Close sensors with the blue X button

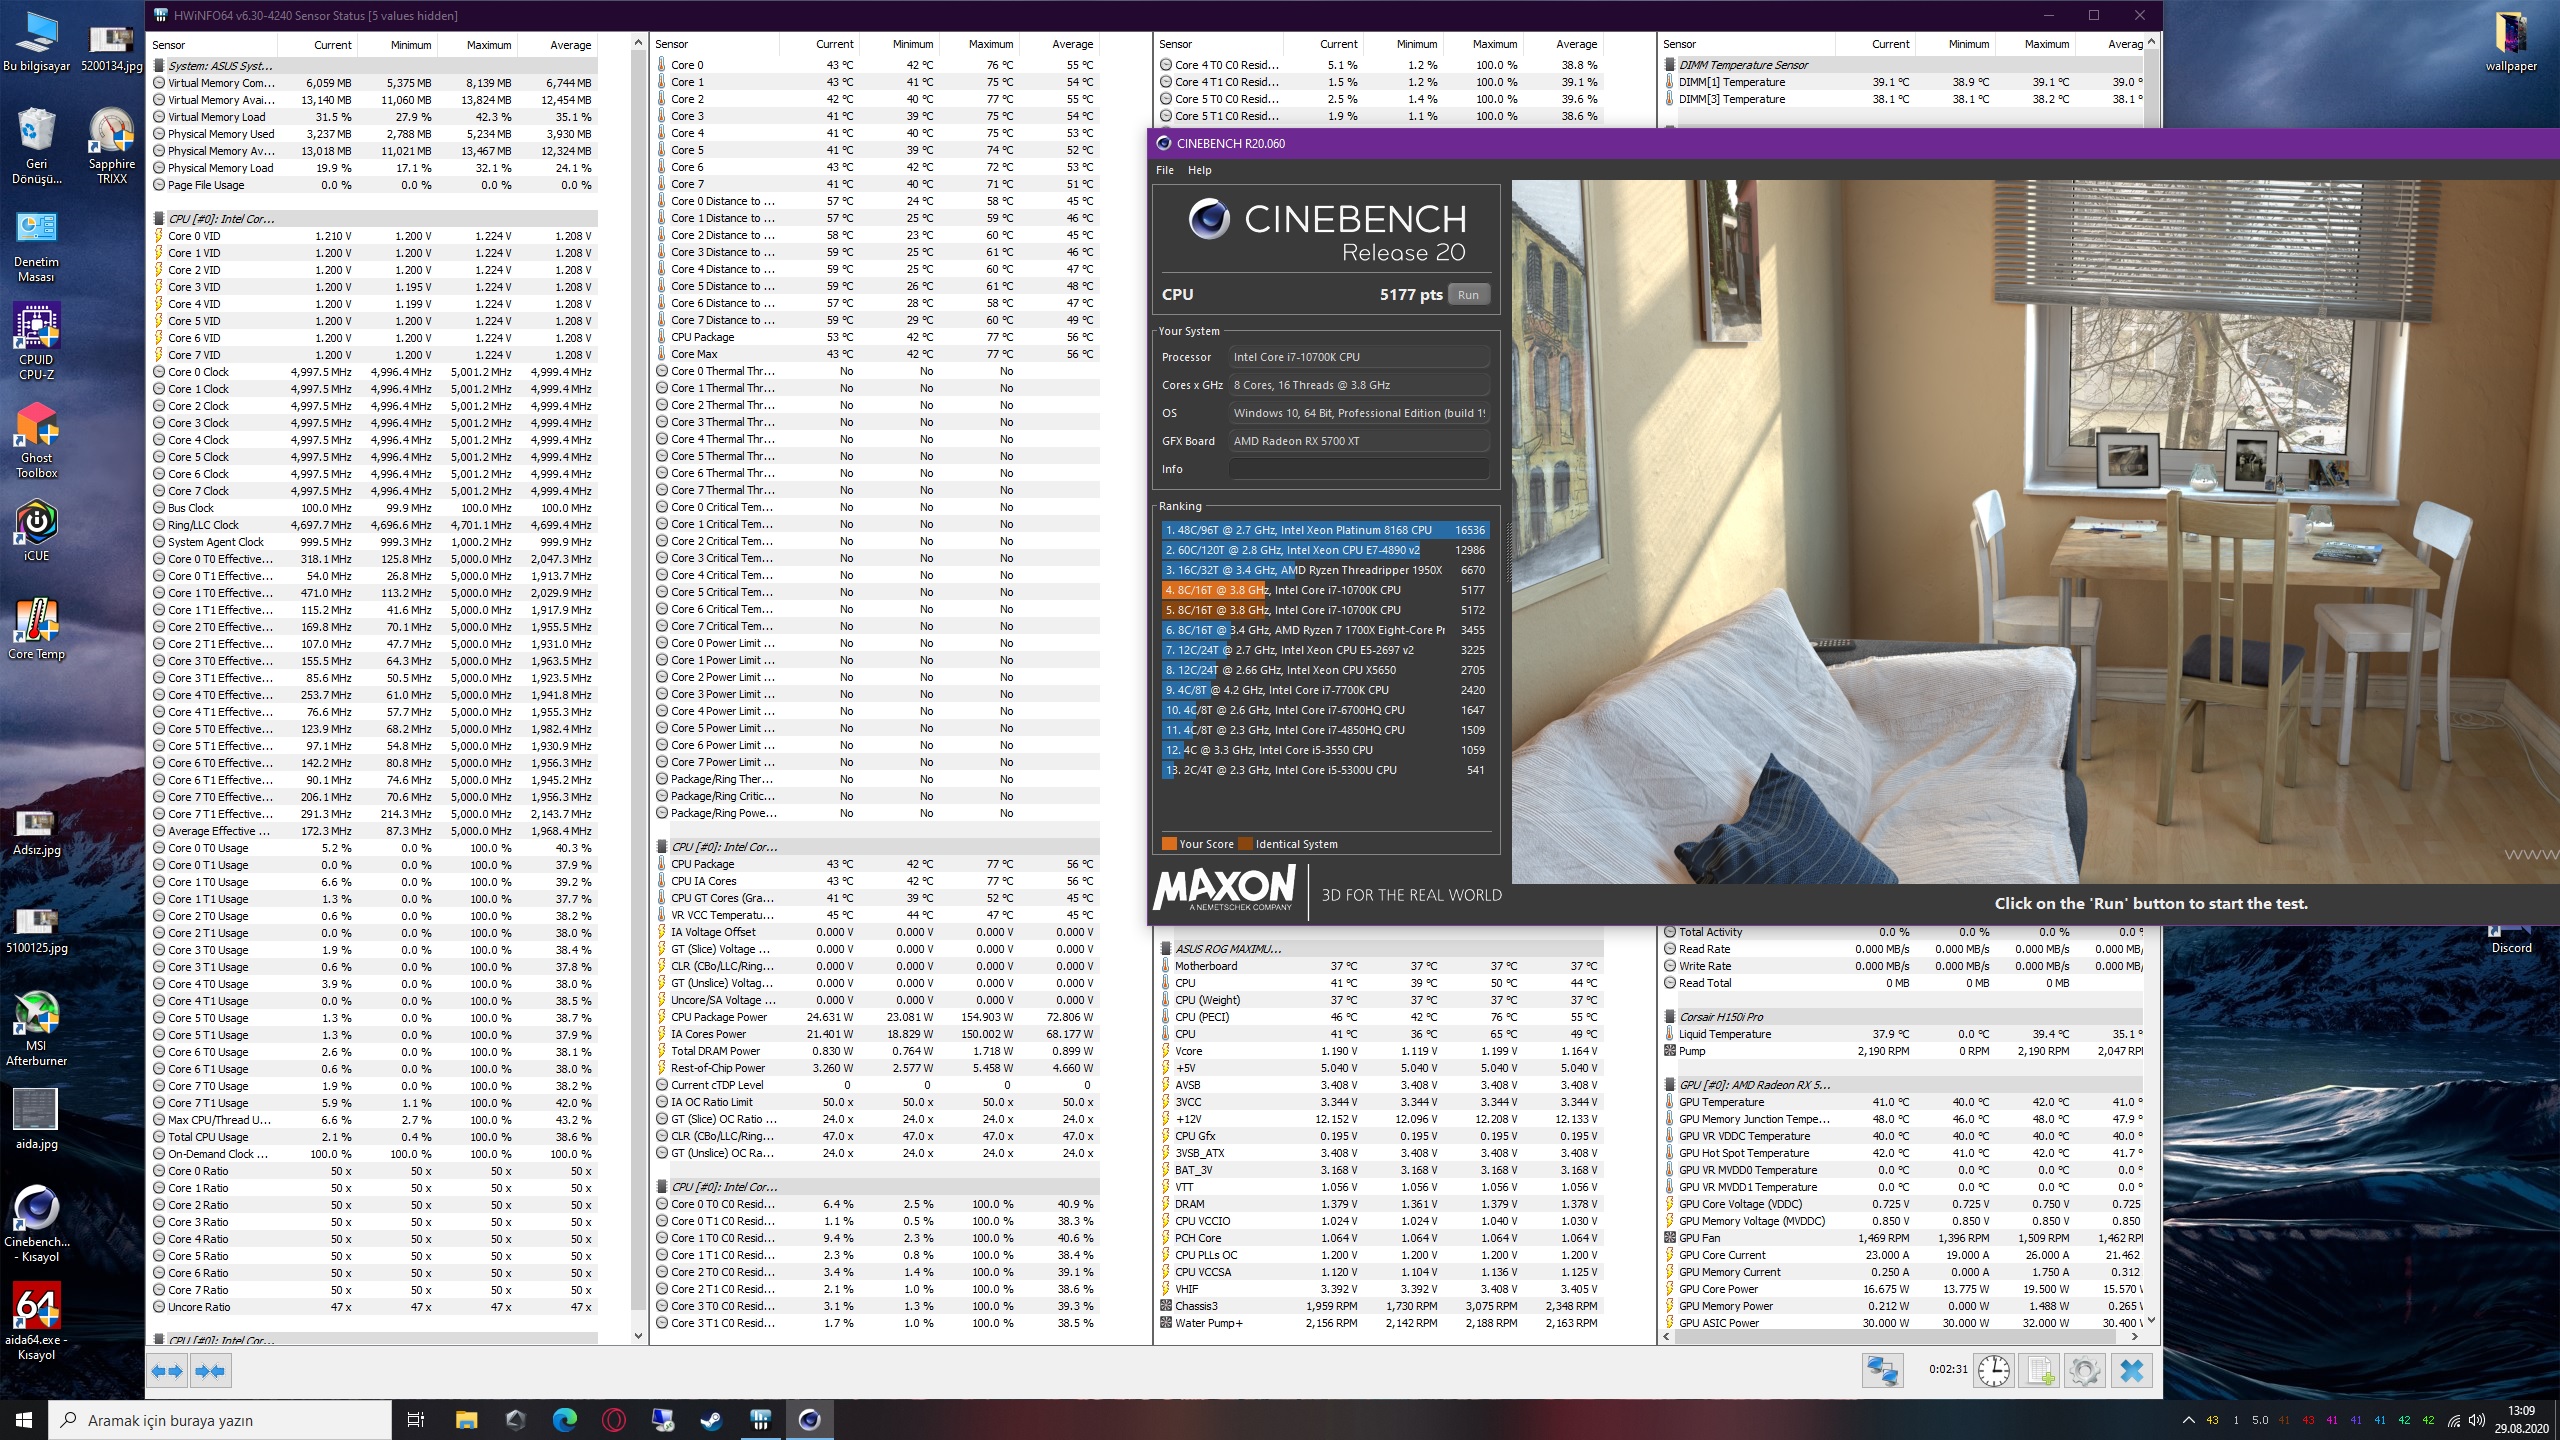pyautogui.click(x=2131, y=1371)
